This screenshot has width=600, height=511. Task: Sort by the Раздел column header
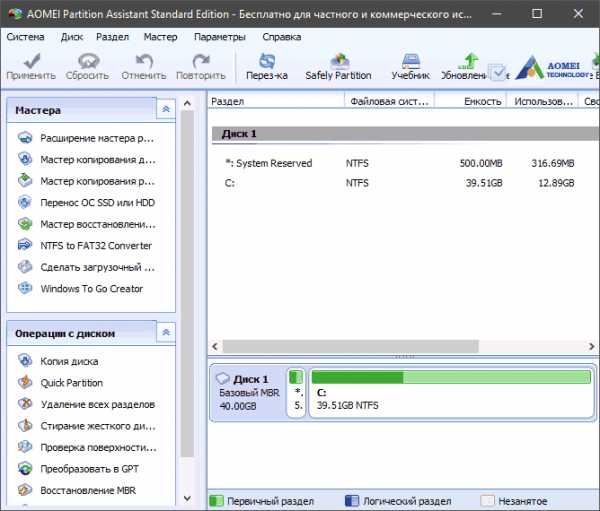276,101
